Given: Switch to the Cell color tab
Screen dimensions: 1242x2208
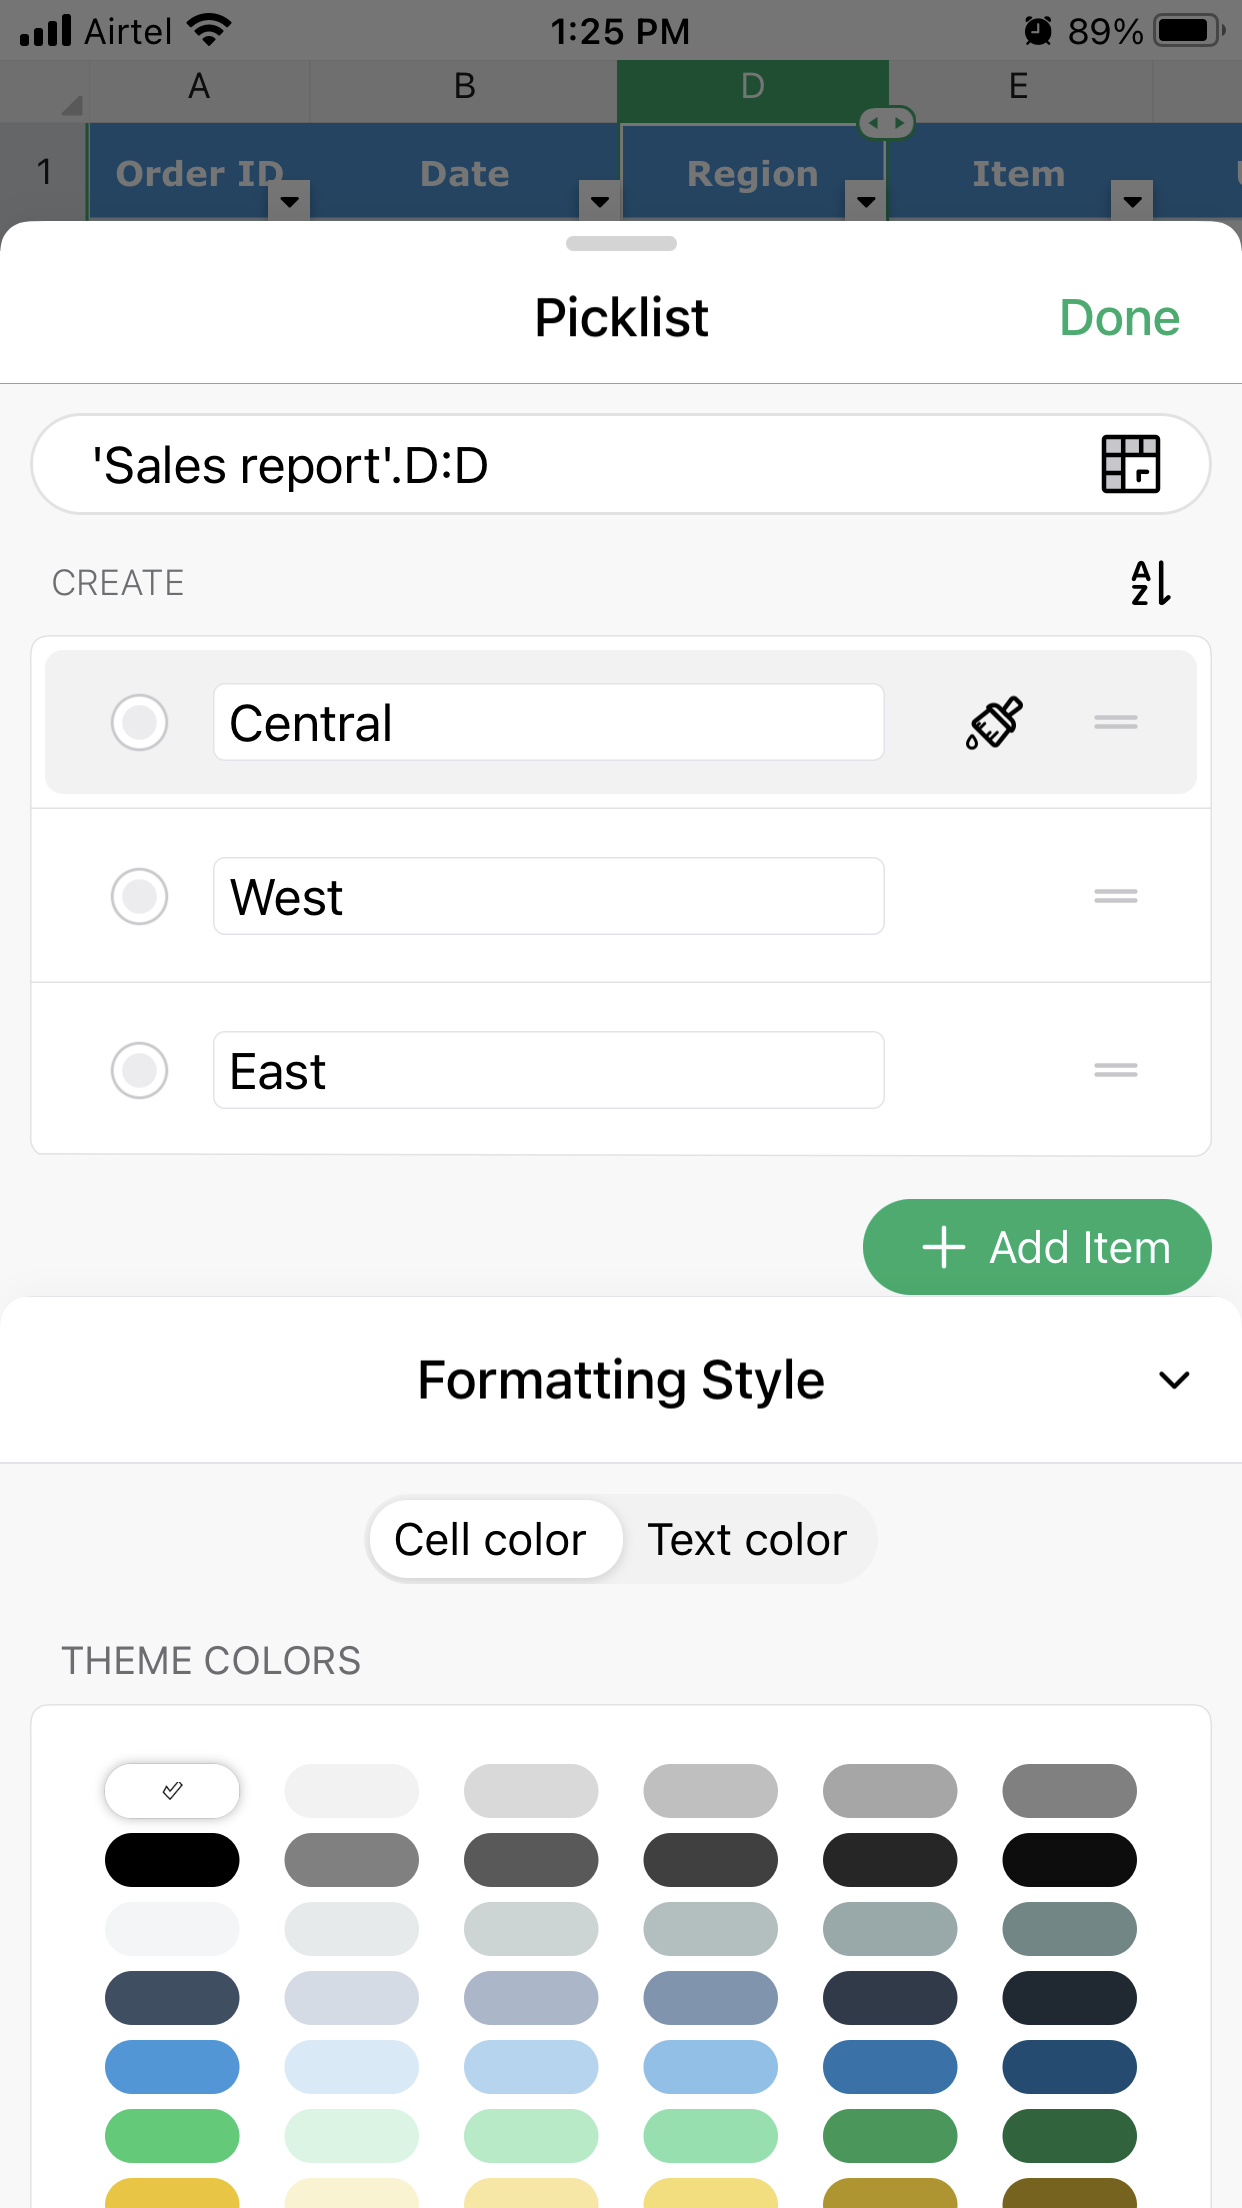Looking at the screenshot, I should 490,1540.
